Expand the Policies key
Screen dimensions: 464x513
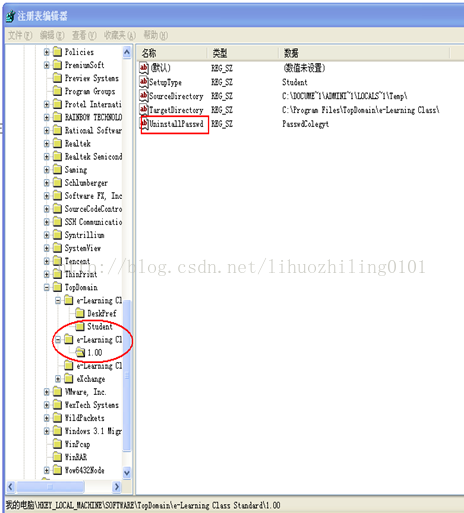coord(47,52)
